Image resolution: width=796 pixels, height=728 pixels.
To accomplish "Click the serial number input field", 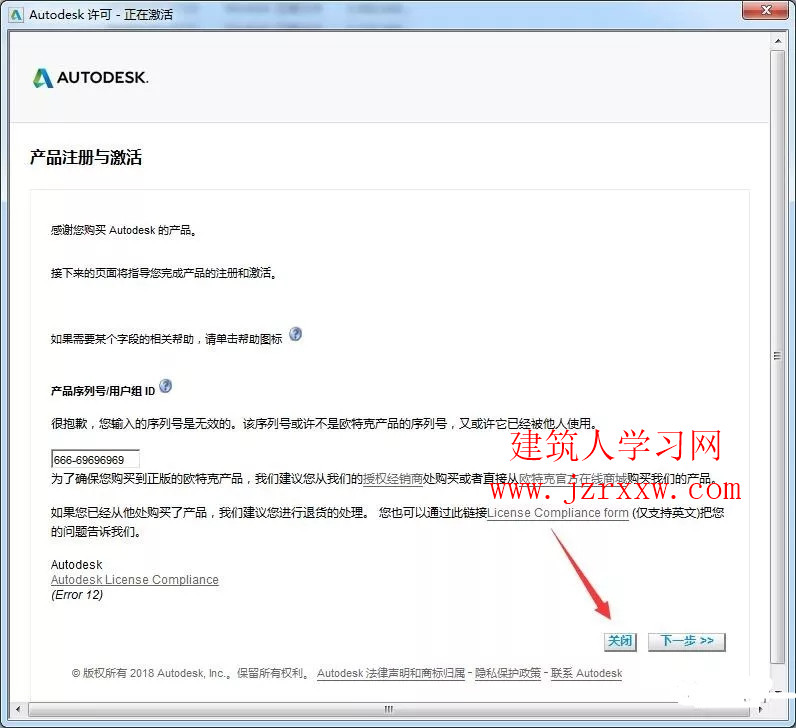I will coord(95,459).
